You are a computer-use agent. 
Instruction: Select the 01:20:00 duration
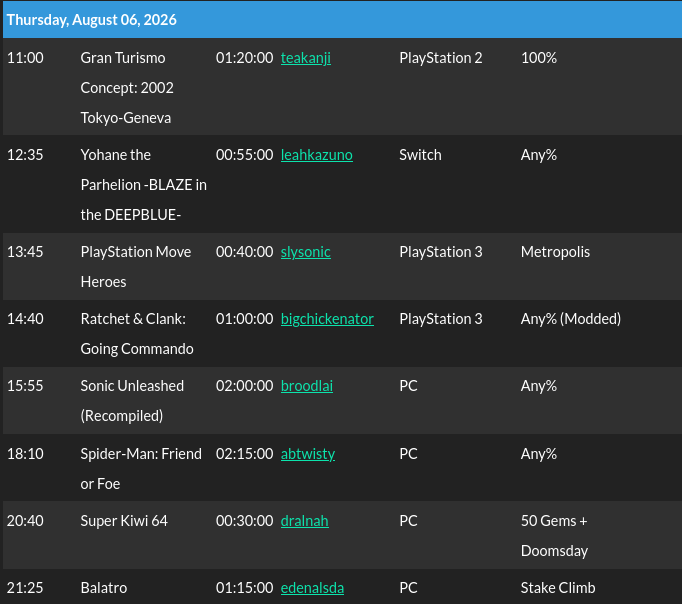click(x=244, y=58)
